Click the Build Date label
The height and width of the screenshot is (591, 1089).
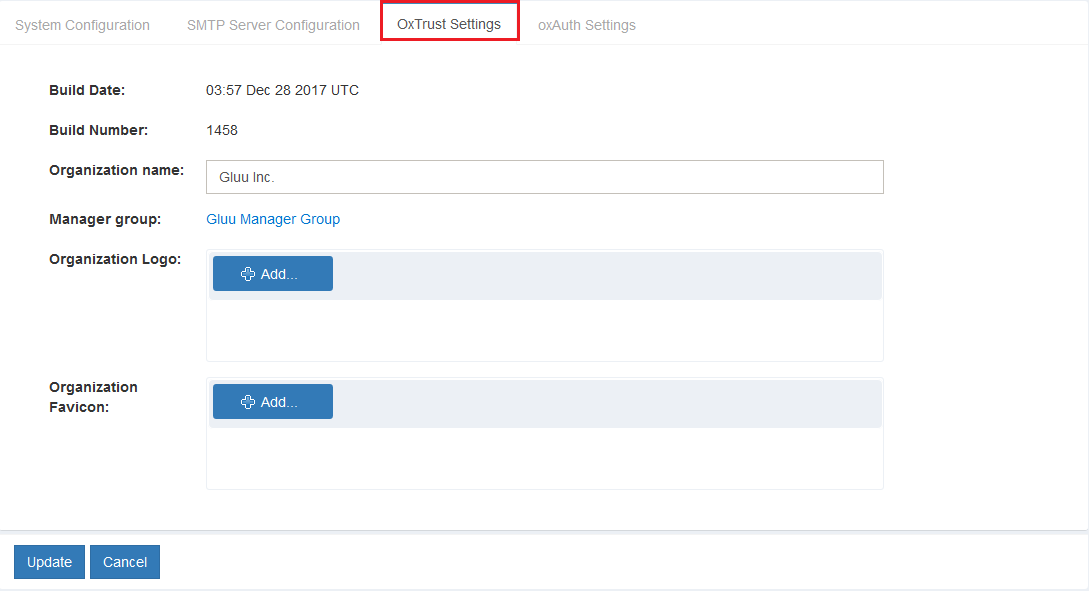(x=87, y=90)
